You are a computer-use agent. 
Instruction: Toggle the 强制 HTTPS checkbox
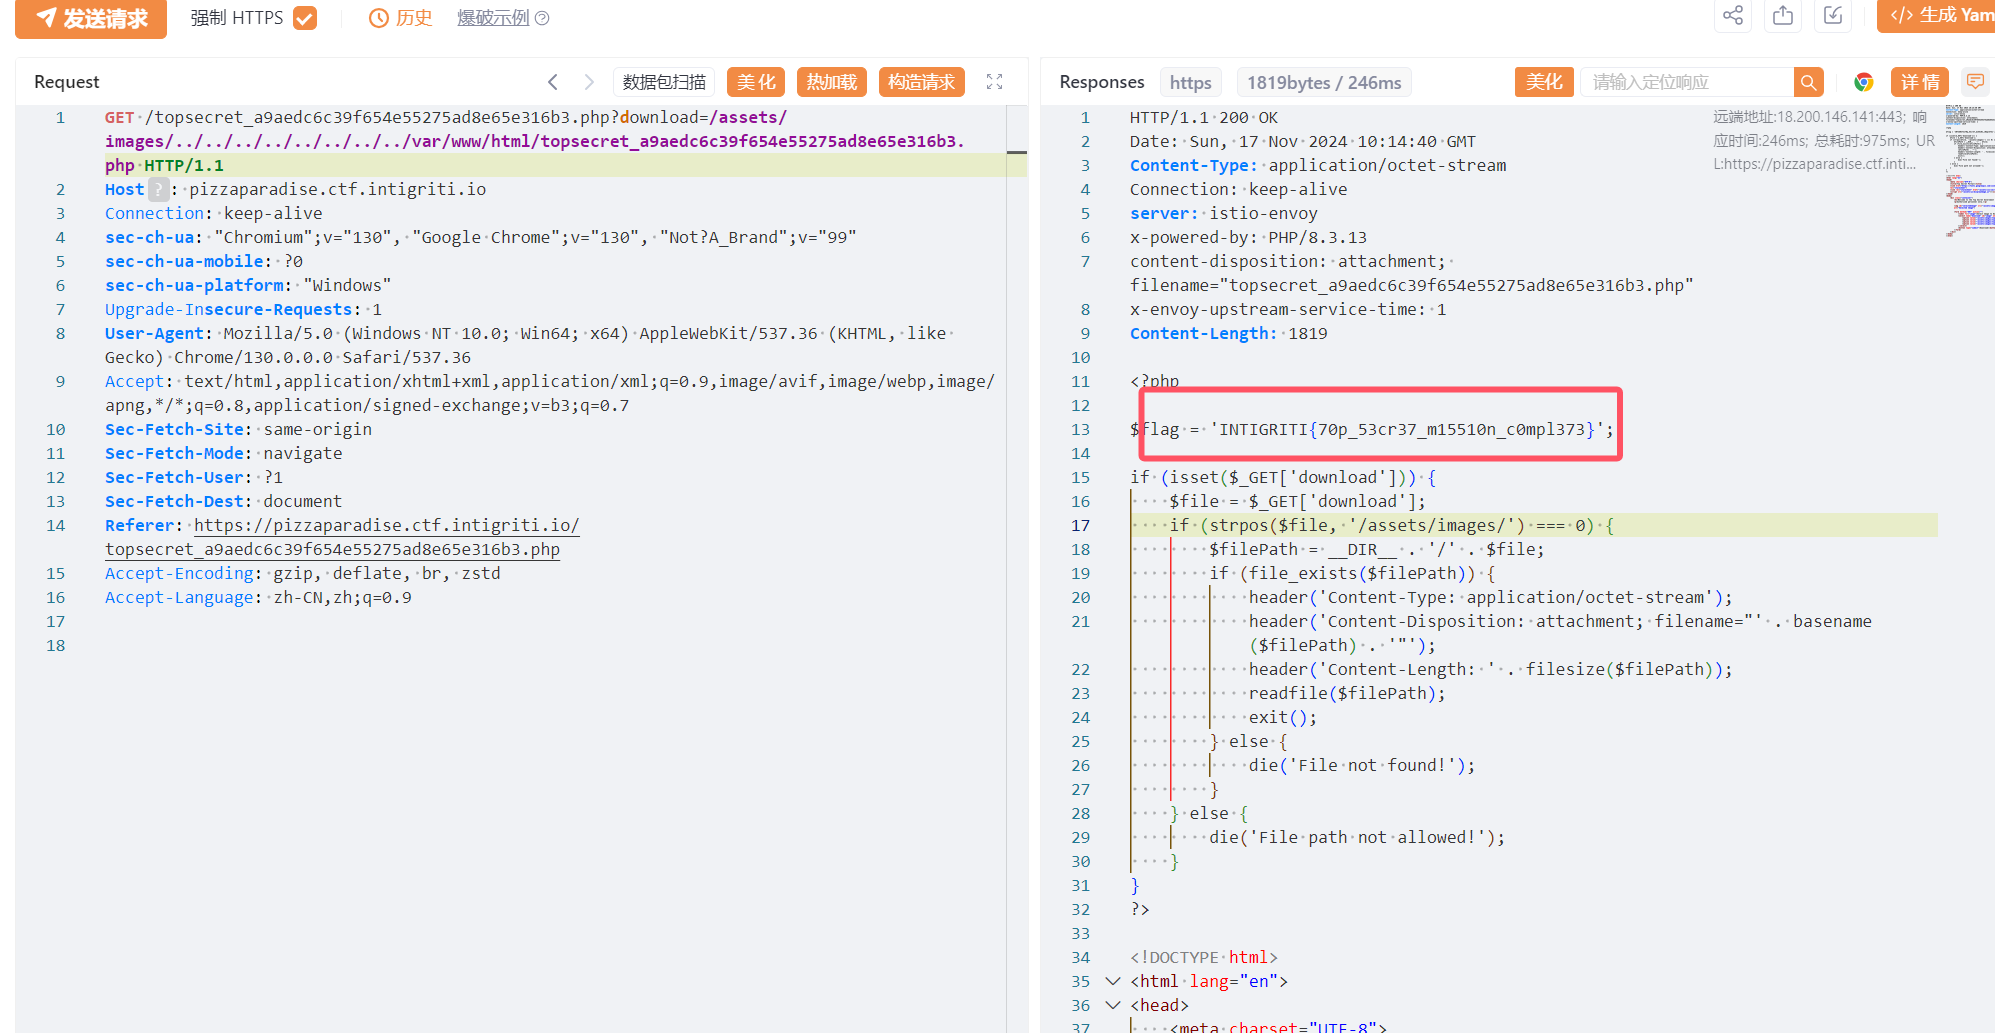(x=305, y=18)
